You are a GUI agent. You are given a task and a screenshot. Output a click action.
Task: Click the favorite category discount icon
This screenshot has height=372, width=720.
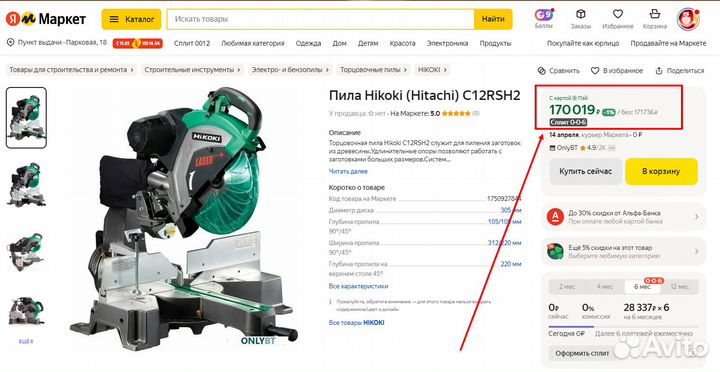click(556, 251)
